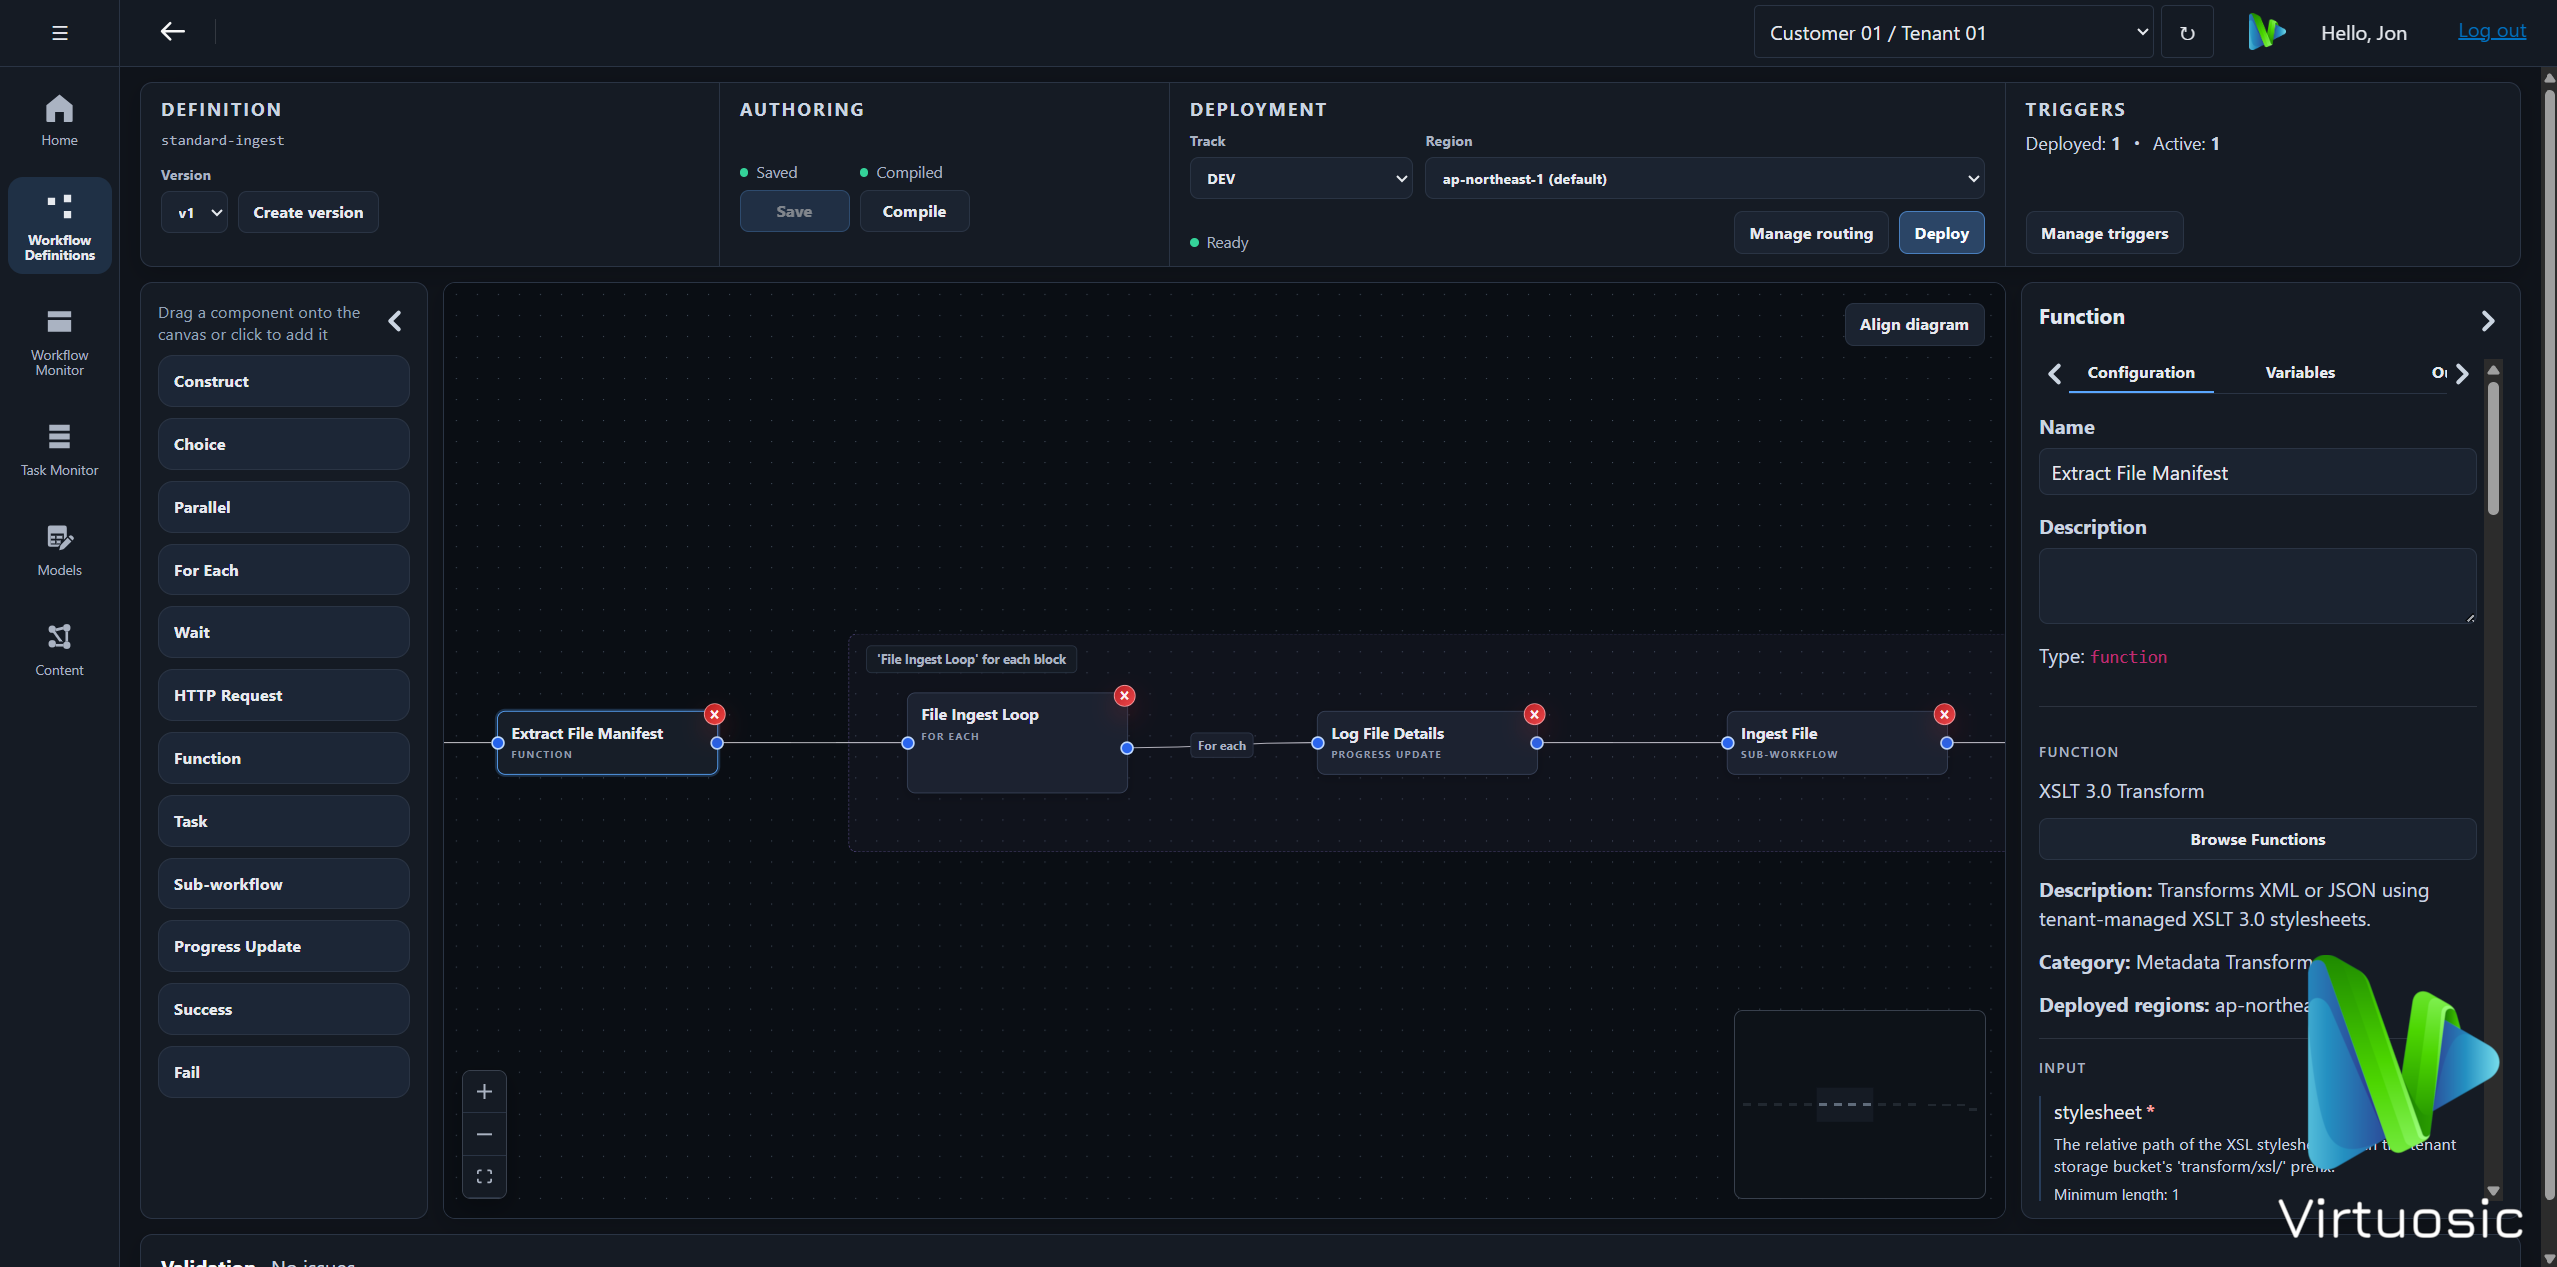The width and height of the screenshot is (2557, 1267).
Task: Open the version v1 dropdown
Action: 195,212
